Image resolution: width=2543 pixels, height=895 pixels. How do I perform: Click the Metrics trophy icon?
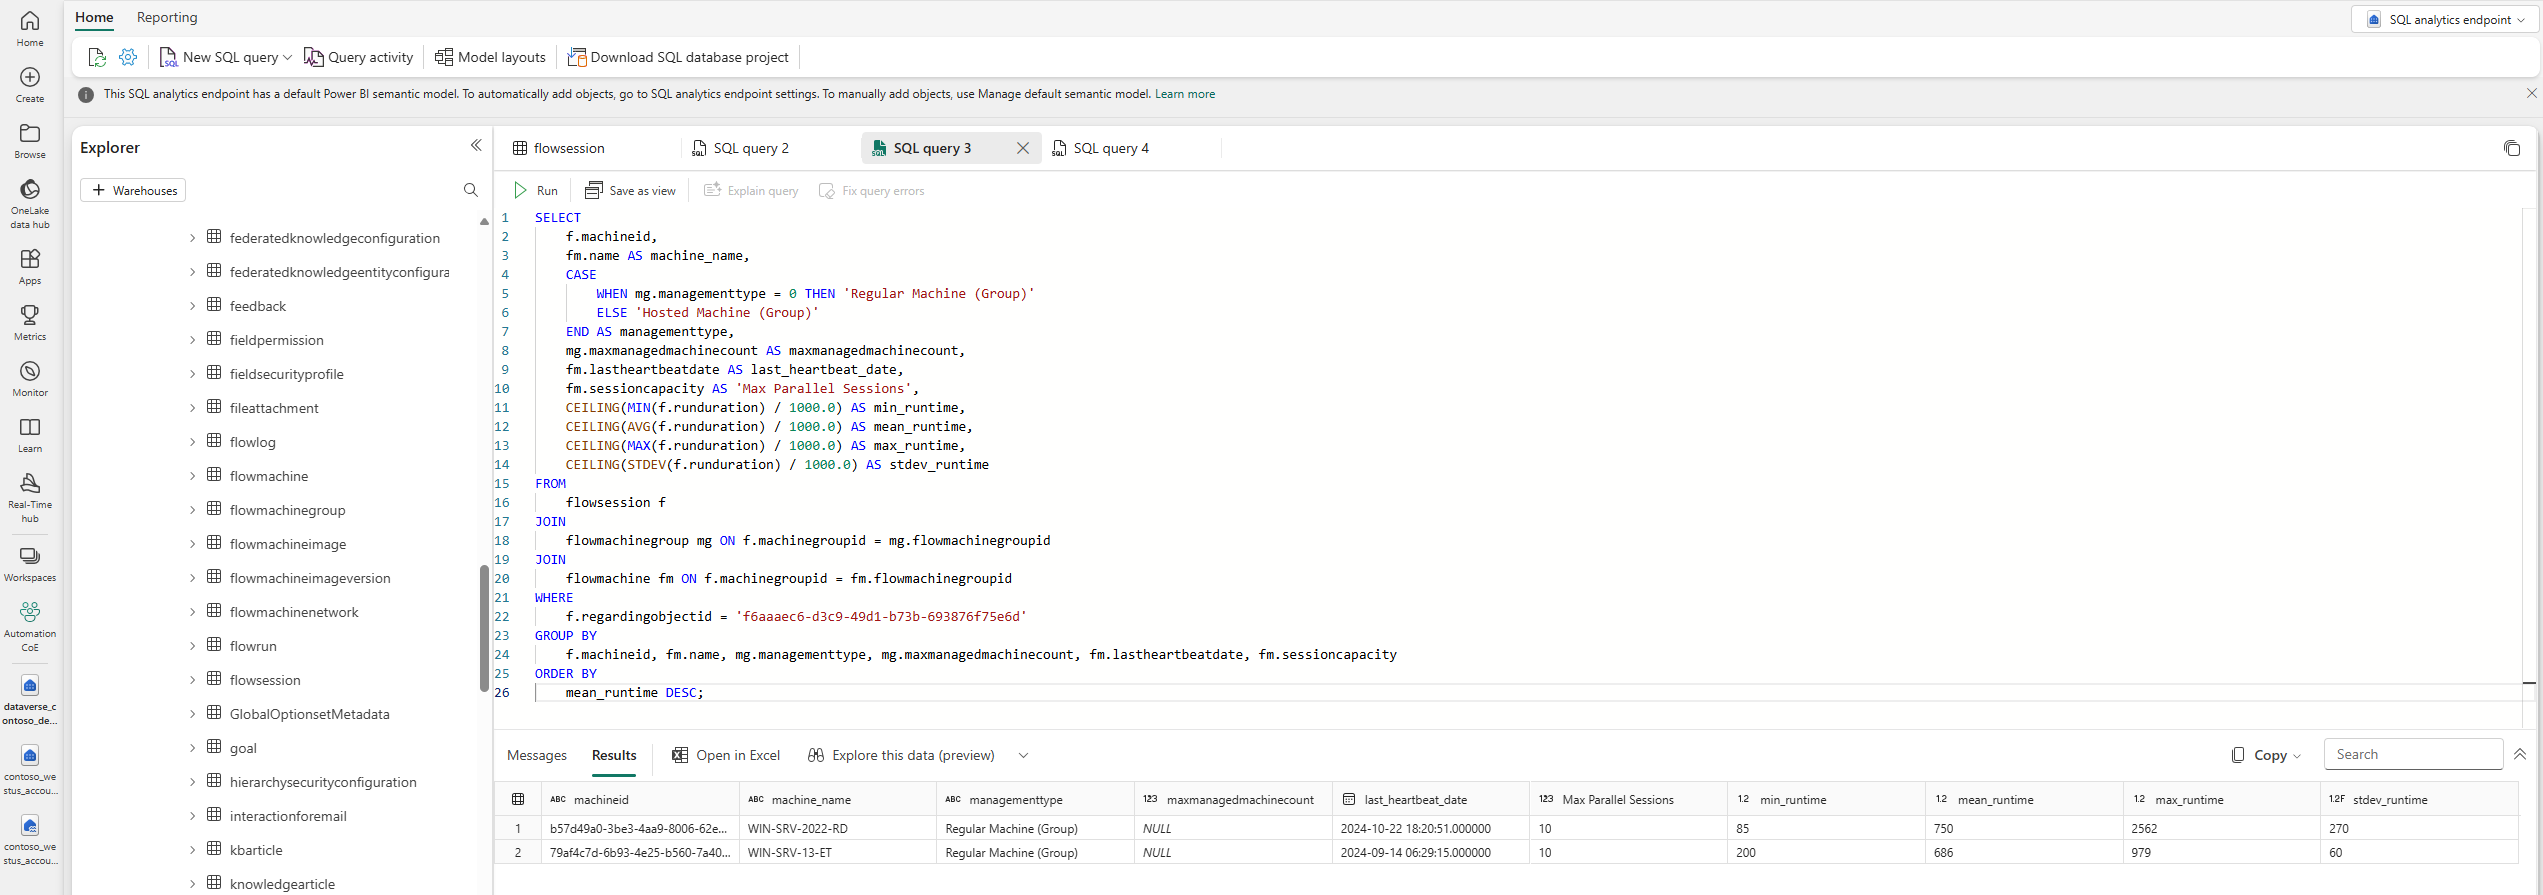point(30,322)
